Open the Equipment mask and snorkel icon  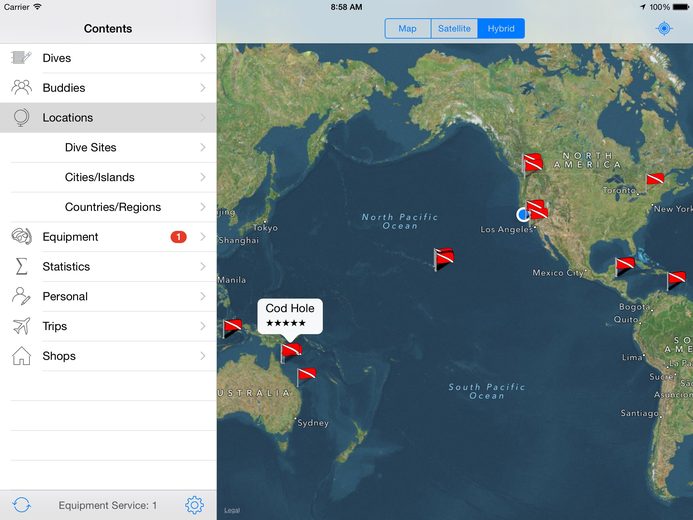pos(21,236)
